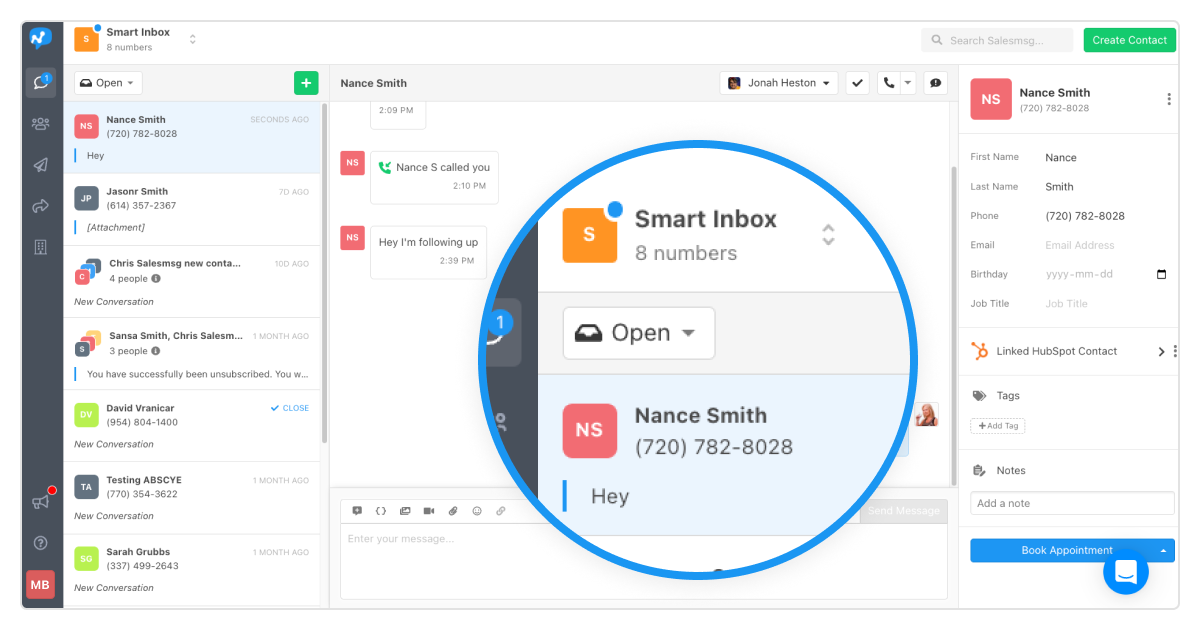Click the Send Message button

point(903,511)
